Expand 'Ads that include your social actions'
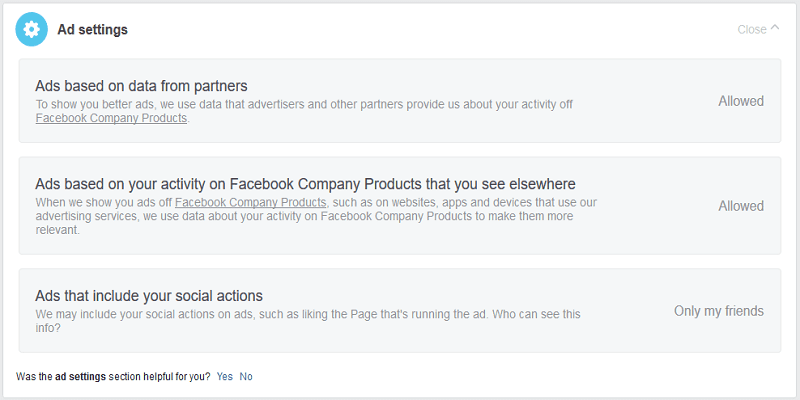 point(400,310)
